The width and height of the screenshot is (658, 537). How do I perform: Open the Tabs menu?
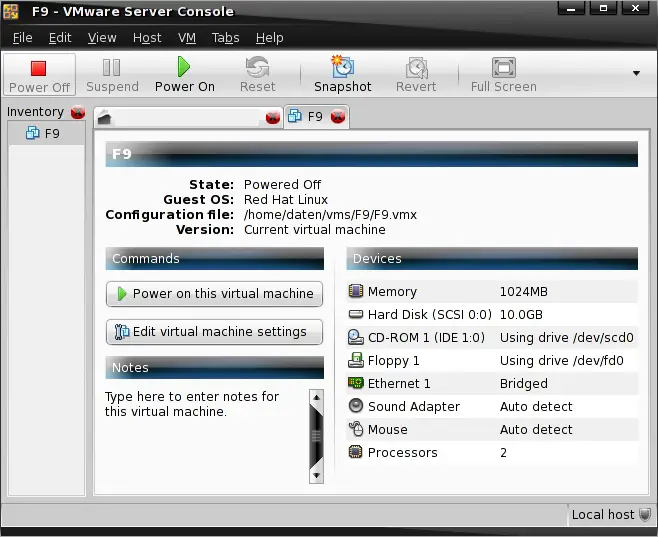tap(225, 38)
